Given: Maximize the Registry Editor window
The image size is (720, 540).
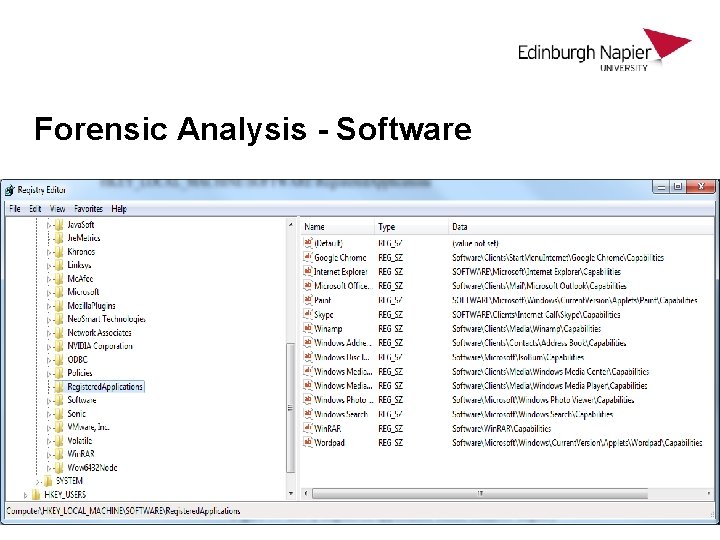Looking at the screenshot, I should tap(678, 186).
